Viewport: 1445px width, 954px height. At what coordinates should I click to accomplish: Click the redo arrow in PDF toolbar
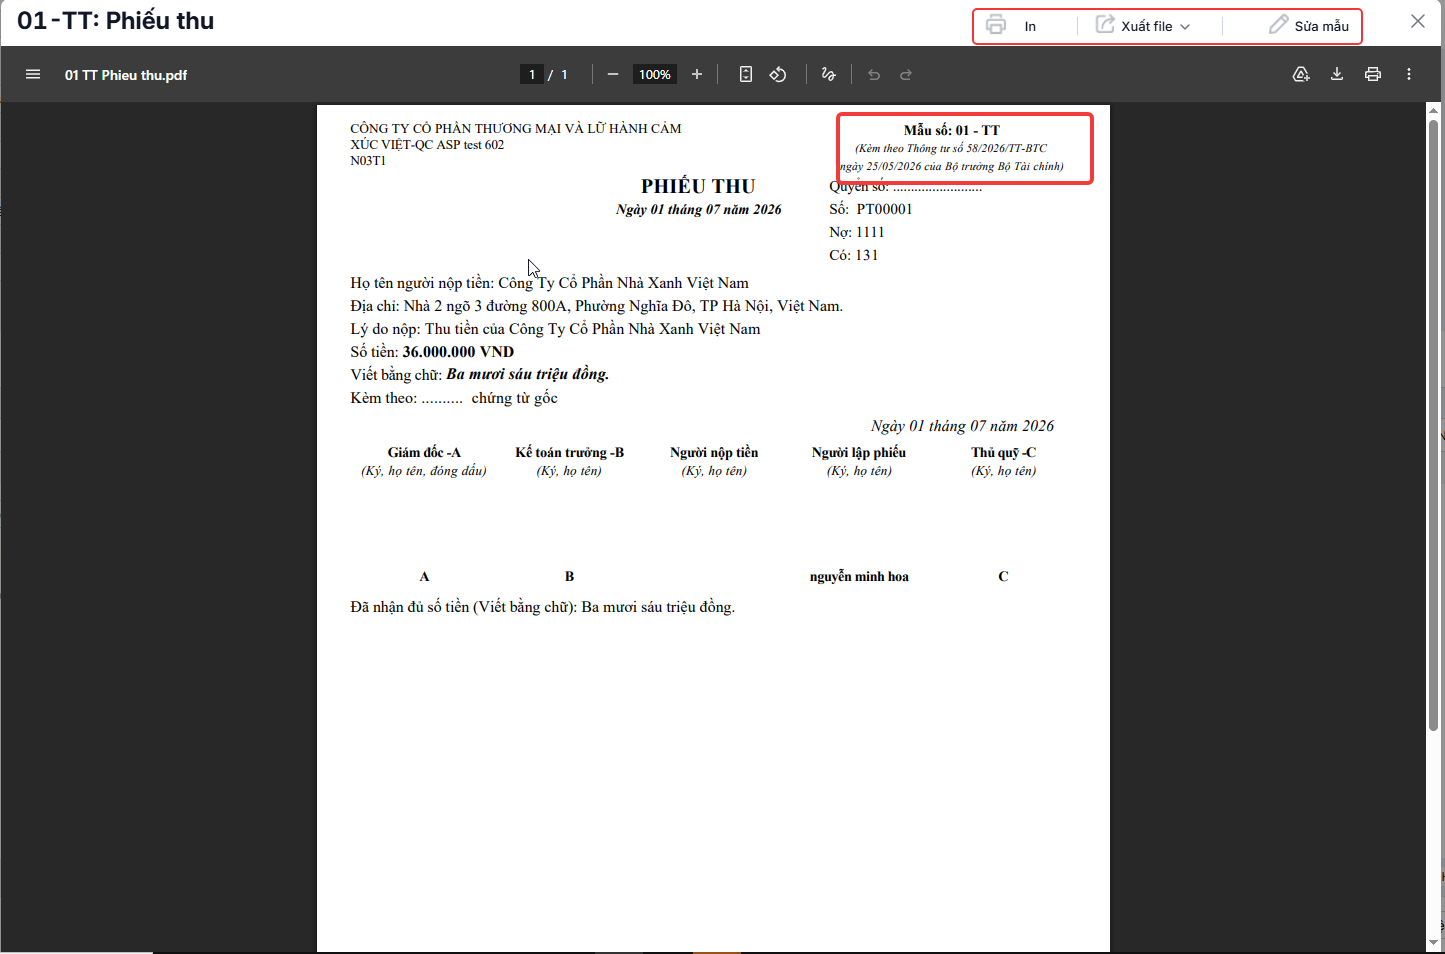(906, 74)
